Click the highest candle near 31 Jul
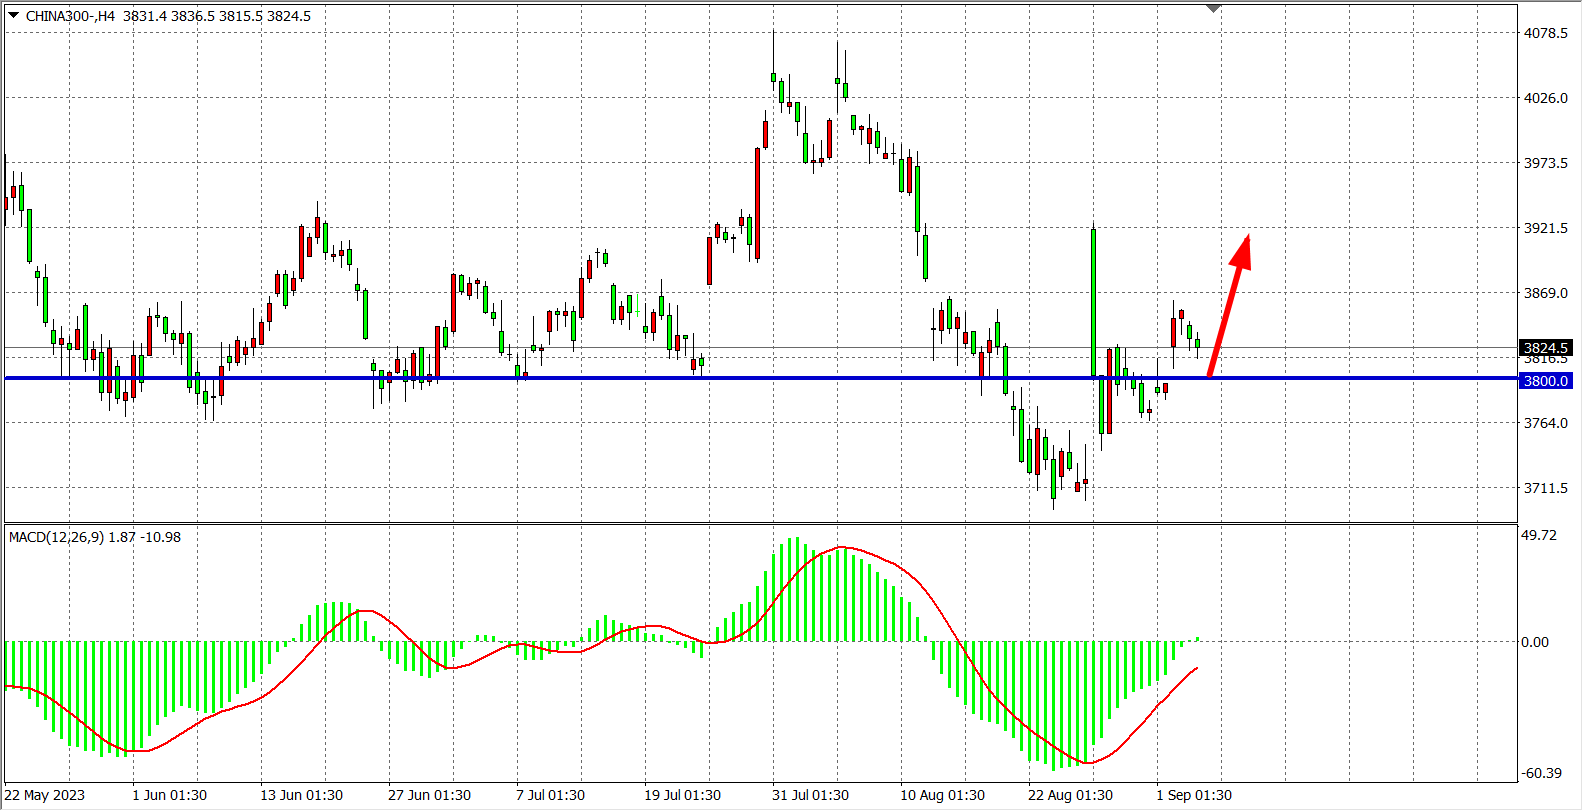The width and height of the screenshot is (1583, 811). (x=773, y=78)
